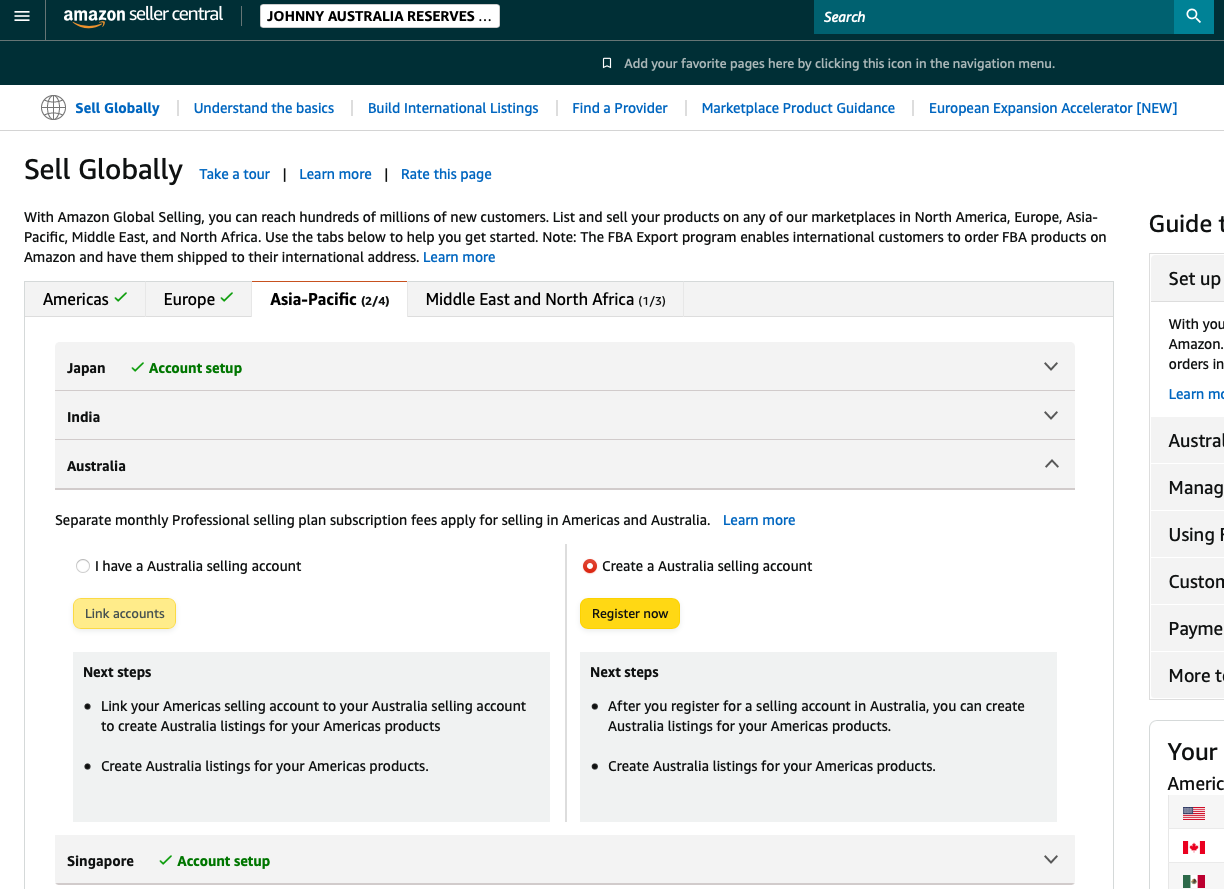
Task: Switch to the Europe tab
Action: pyautogui.click(x=198, y=299)
